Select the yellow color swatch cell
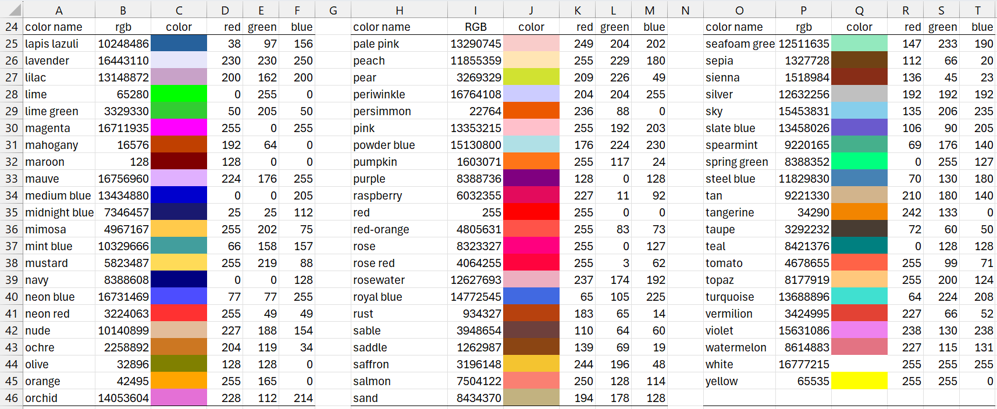 860,381
